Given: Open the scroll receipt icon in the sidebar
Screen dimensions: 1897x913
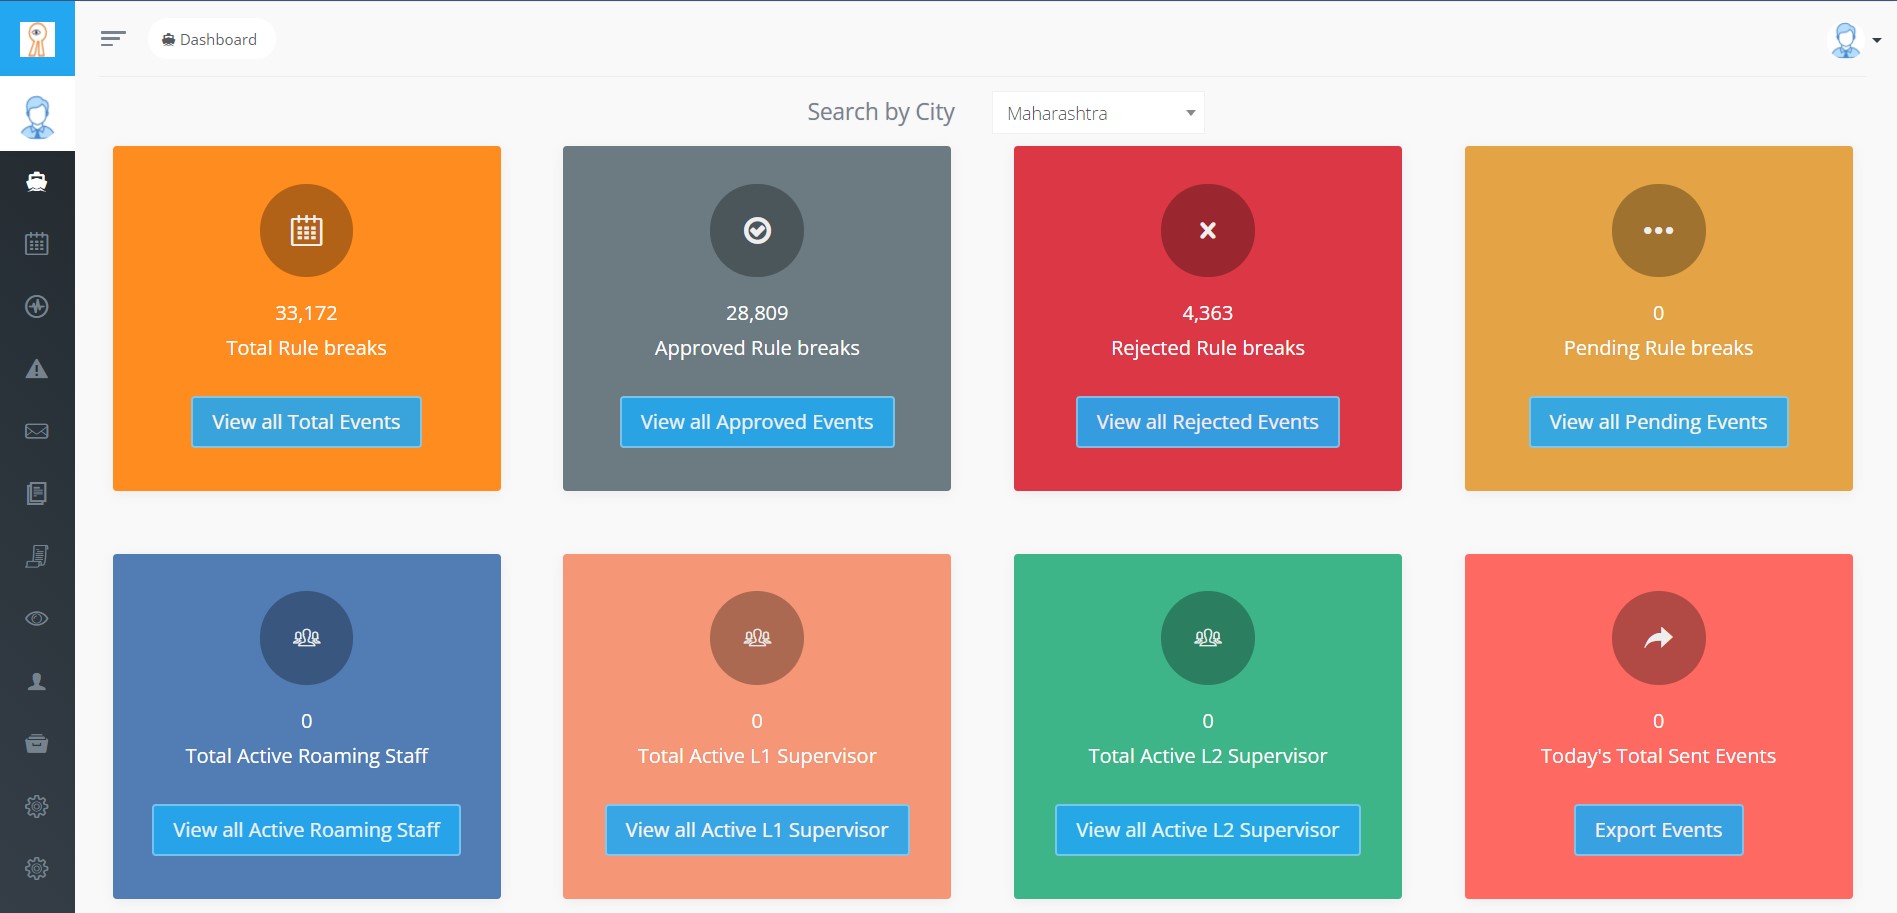Looking at the screenshot, I should point(37,556).
